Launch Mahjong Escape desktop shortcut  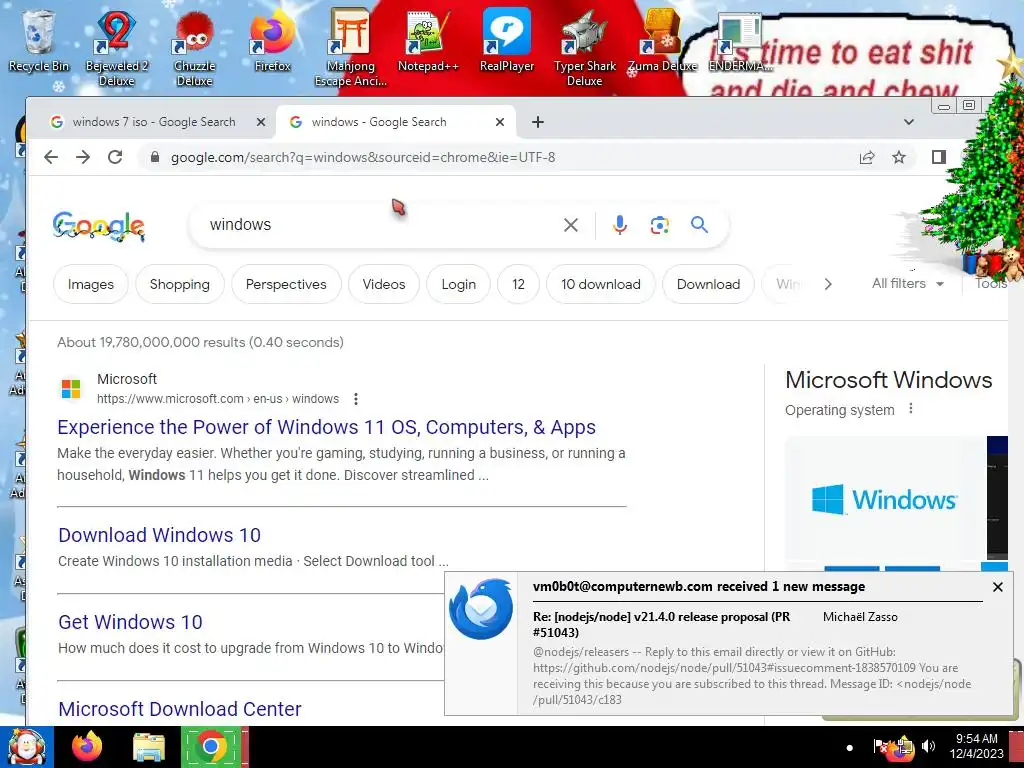click(x=351, y=47)
